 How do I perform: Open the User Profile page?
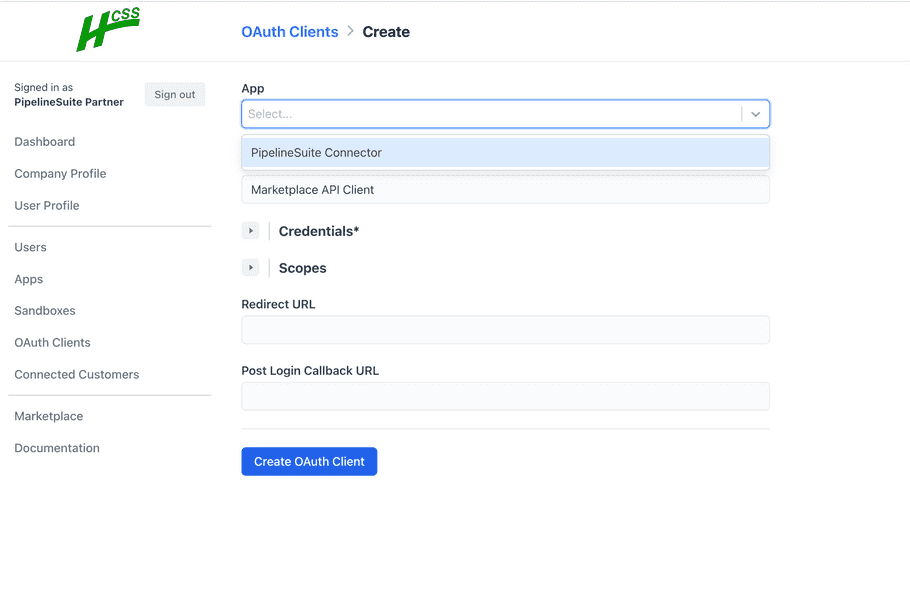coord(46,205)
